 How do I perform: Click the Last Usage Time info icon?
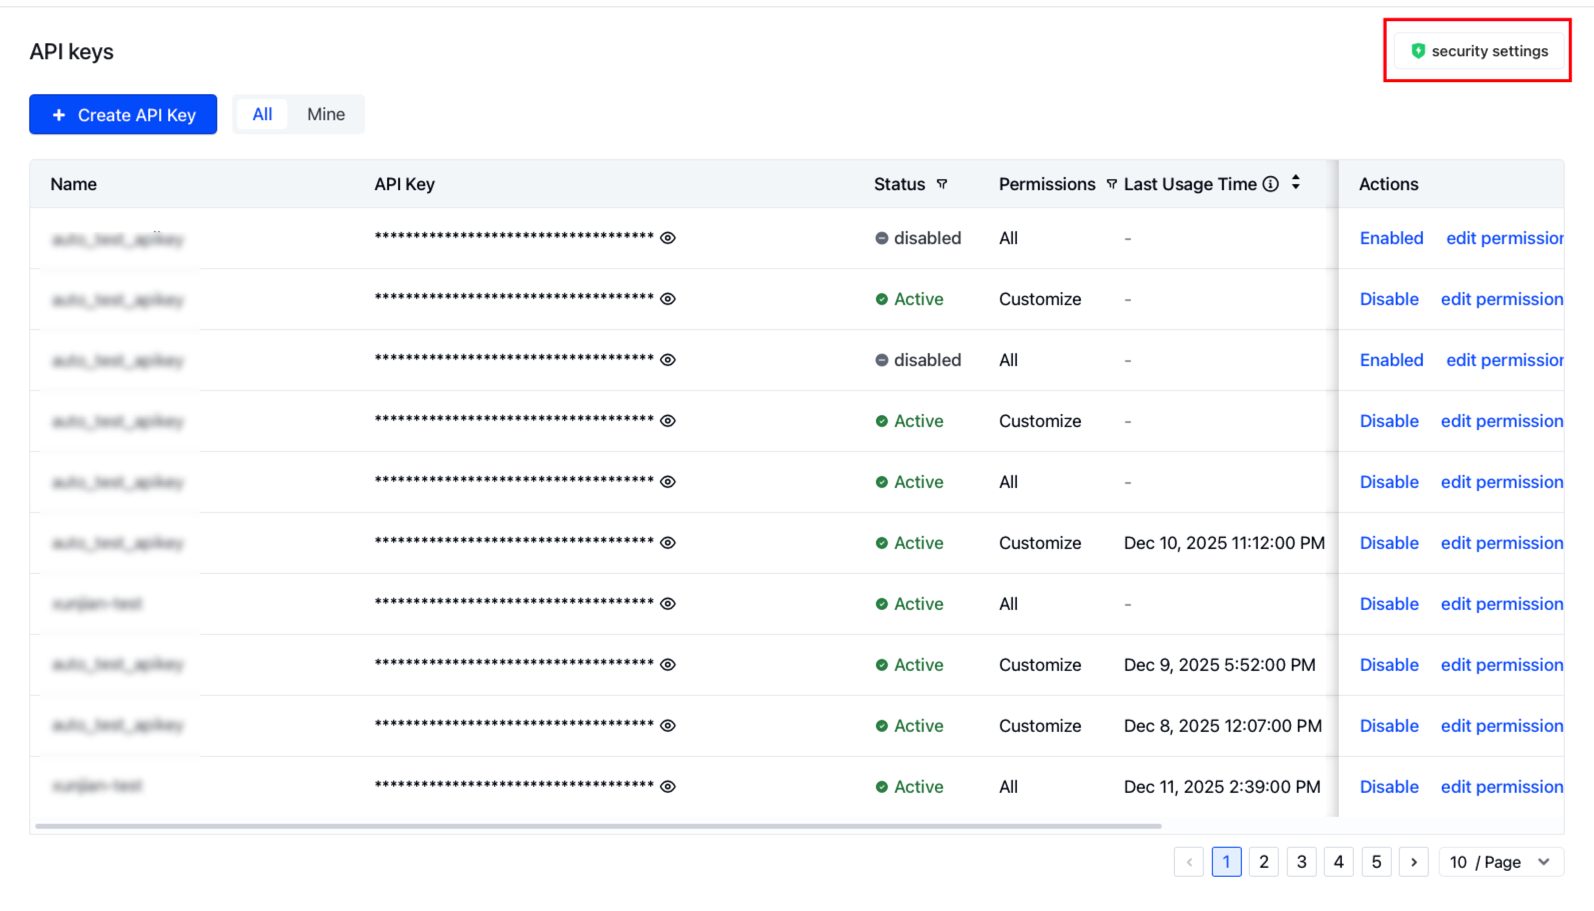1270,184
